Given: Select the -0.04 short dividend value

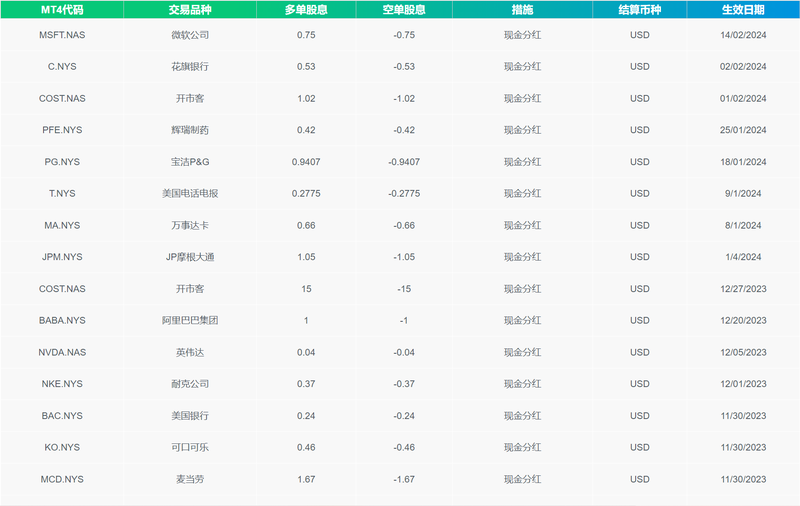Looking at the screenshot, I should coord(404,352).
